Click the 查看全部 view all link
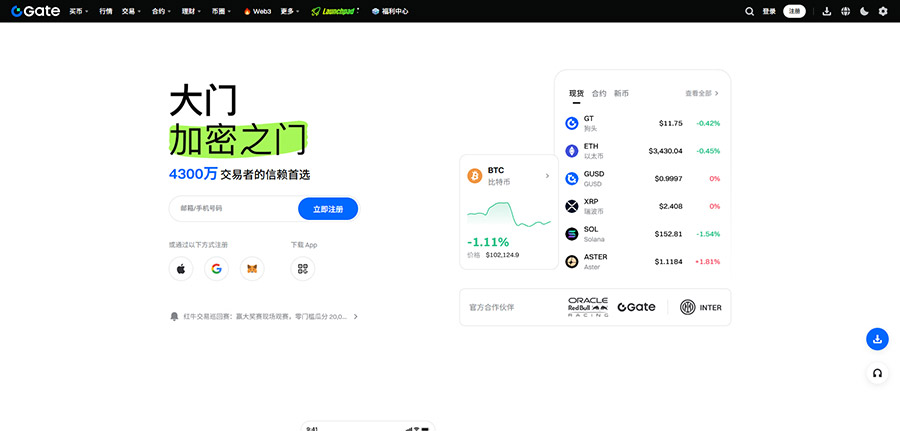 tap(701, 93)
